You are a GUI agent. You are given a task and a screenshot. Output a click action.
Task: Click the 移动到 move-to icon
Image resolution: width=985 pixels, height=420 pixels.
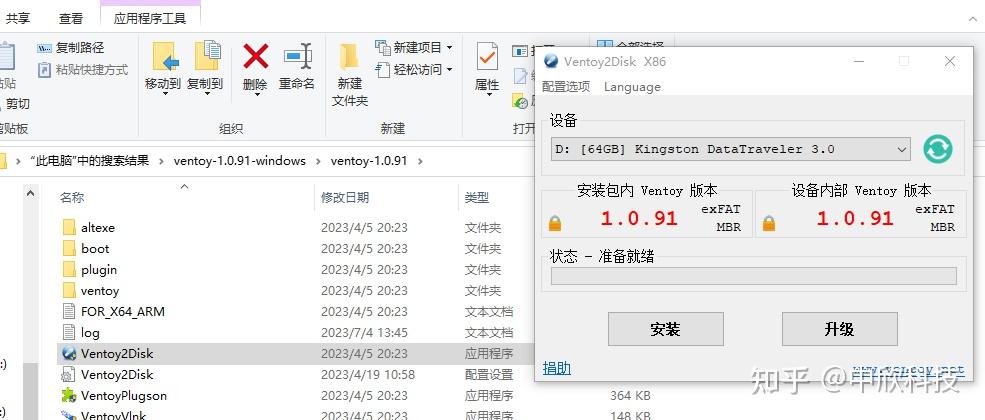pos(164,57)
